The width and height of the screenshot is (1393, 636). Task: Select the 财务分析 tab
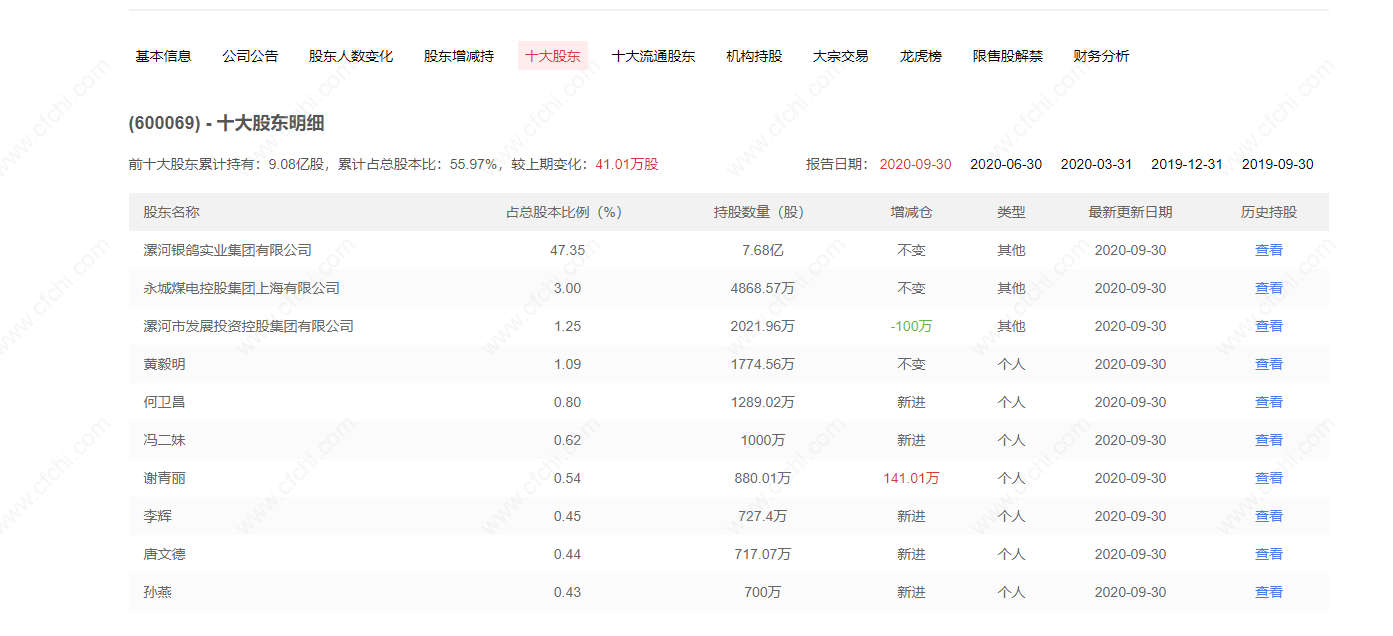pos(1101,56)
